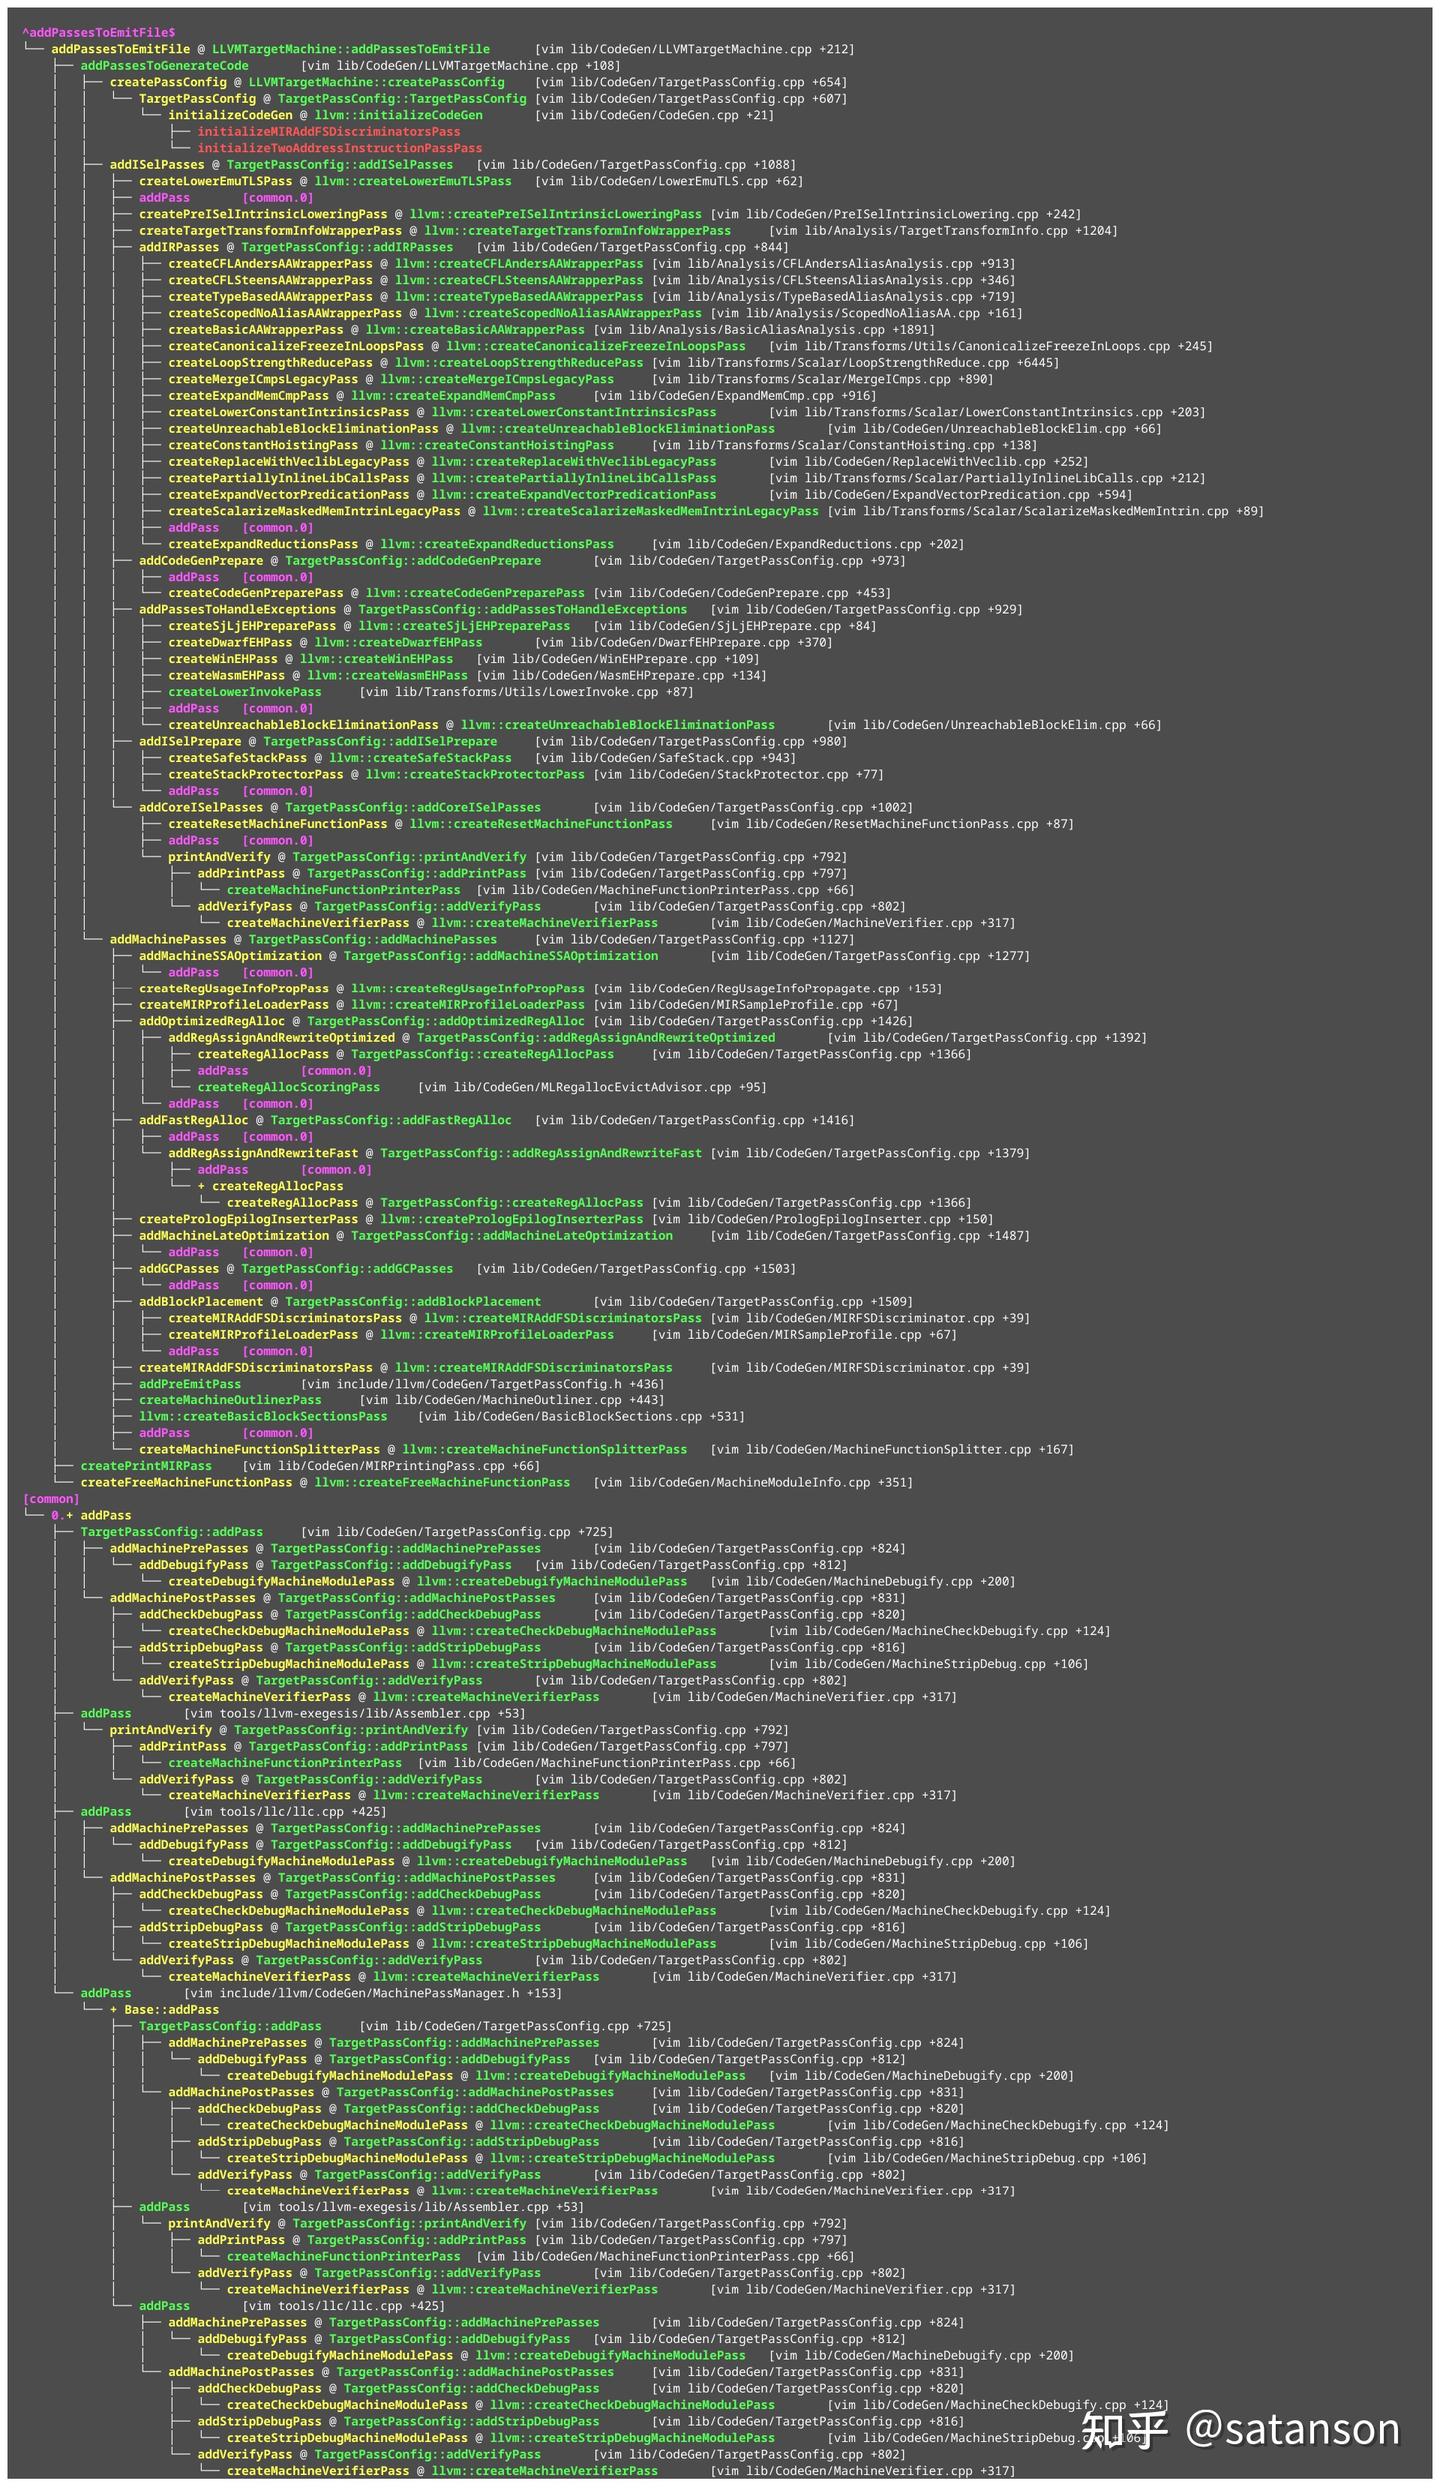1440x2490 pixels.
Task: Select the createPrintMIRPass row
Action: pyautogui.click(x=310, y=1466)
